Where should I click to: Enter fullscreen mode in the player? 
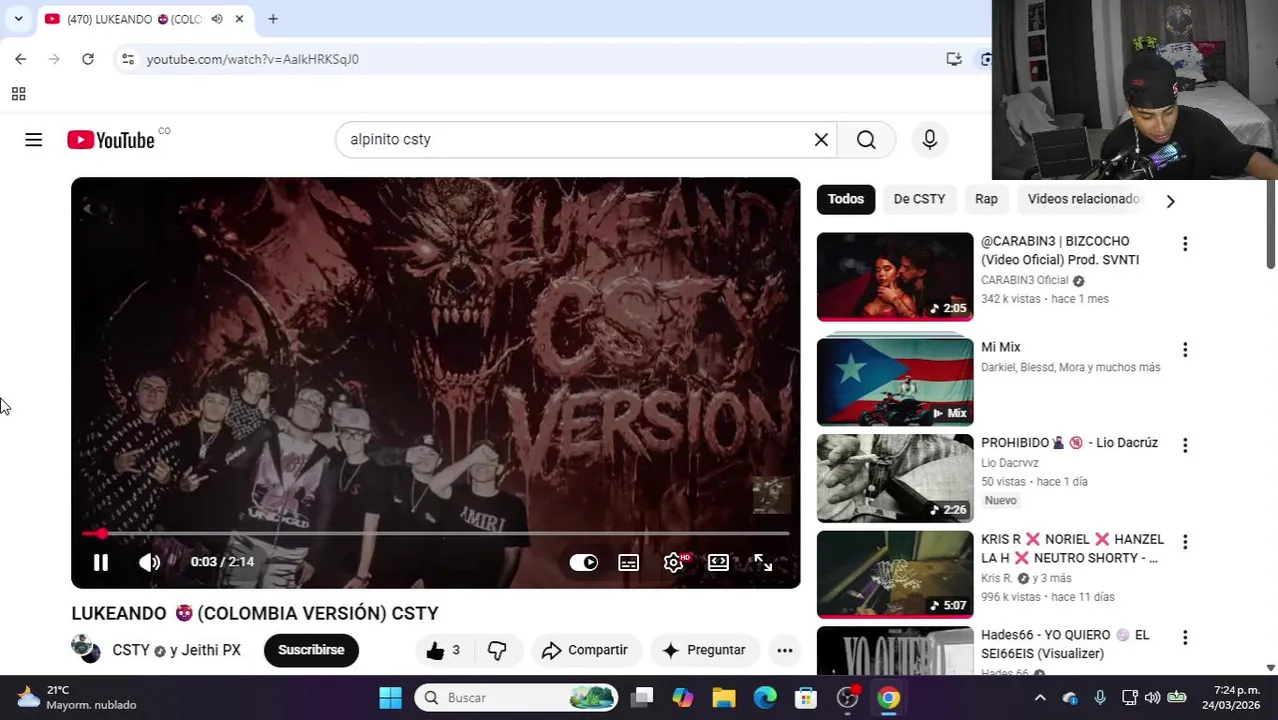click(763, 562)
